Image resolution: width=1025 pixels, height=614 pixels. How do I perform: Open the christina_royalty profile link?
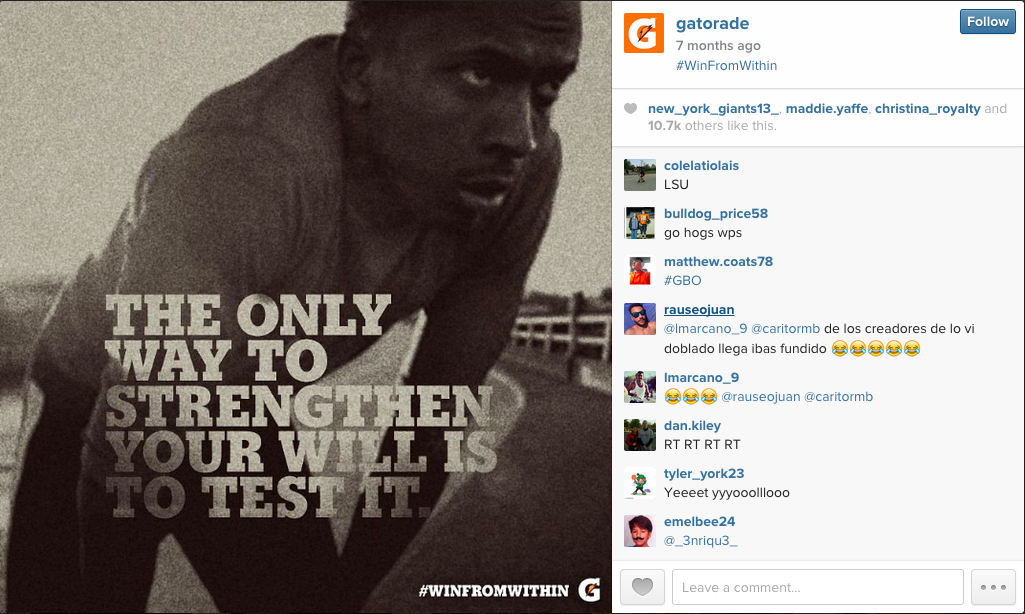point(928,109)
